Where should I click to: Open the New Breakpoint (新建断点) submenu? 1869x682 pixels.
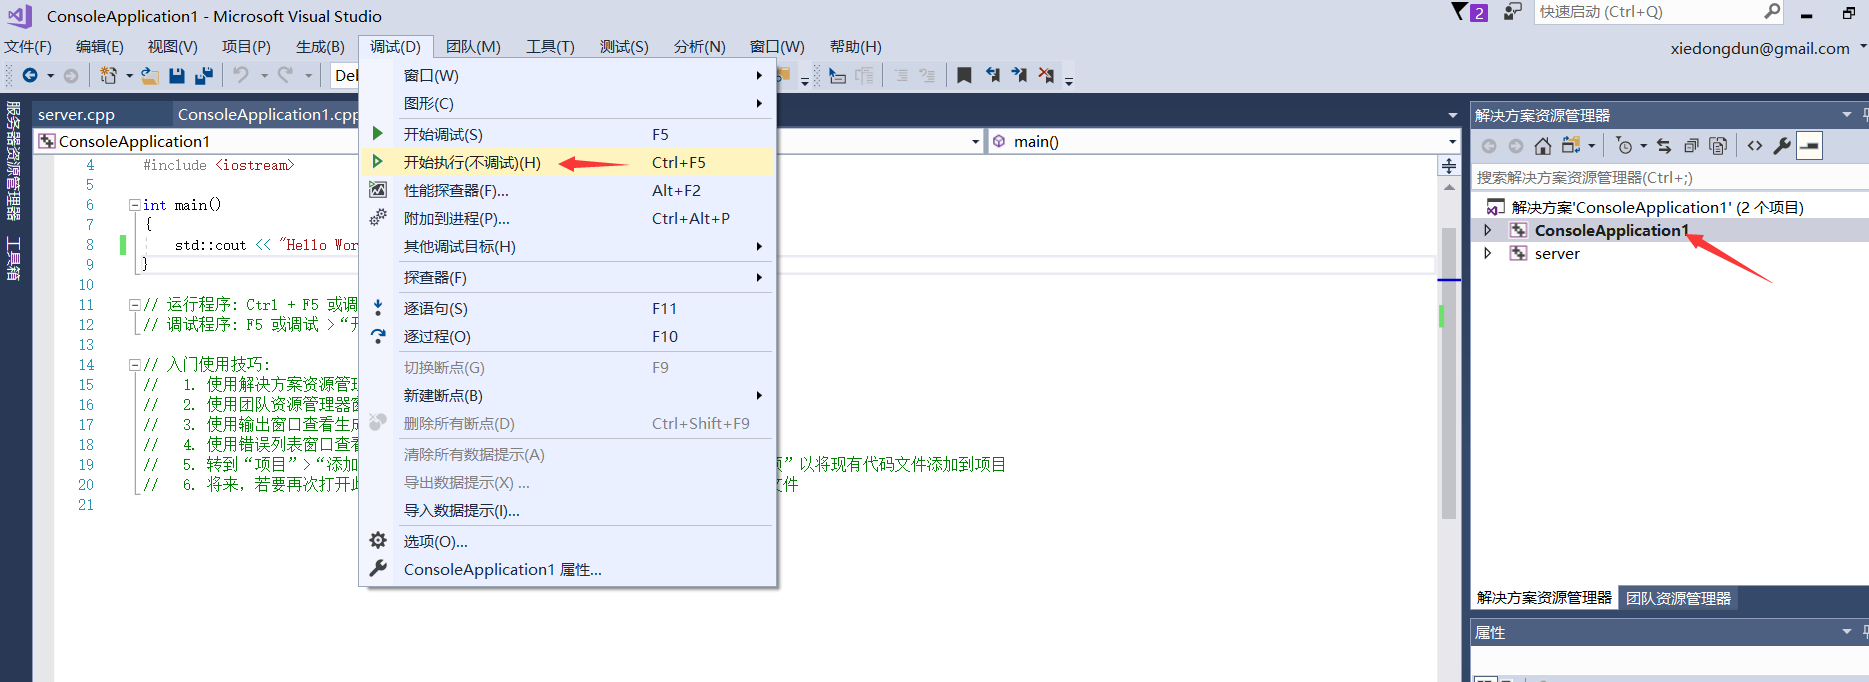[567, 396]
